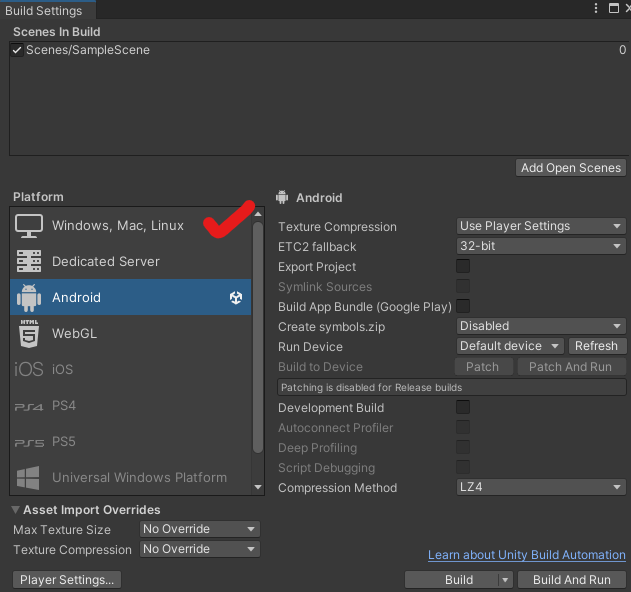Click the Refresh device button
This screenshot has height=592, width=631.
click(597, 346)
